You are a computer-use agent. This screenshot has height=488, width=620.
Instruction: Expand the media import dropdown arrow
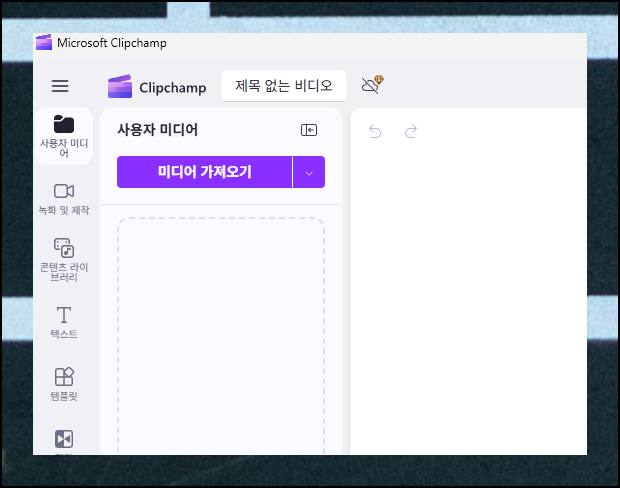(x=309, y=172)
